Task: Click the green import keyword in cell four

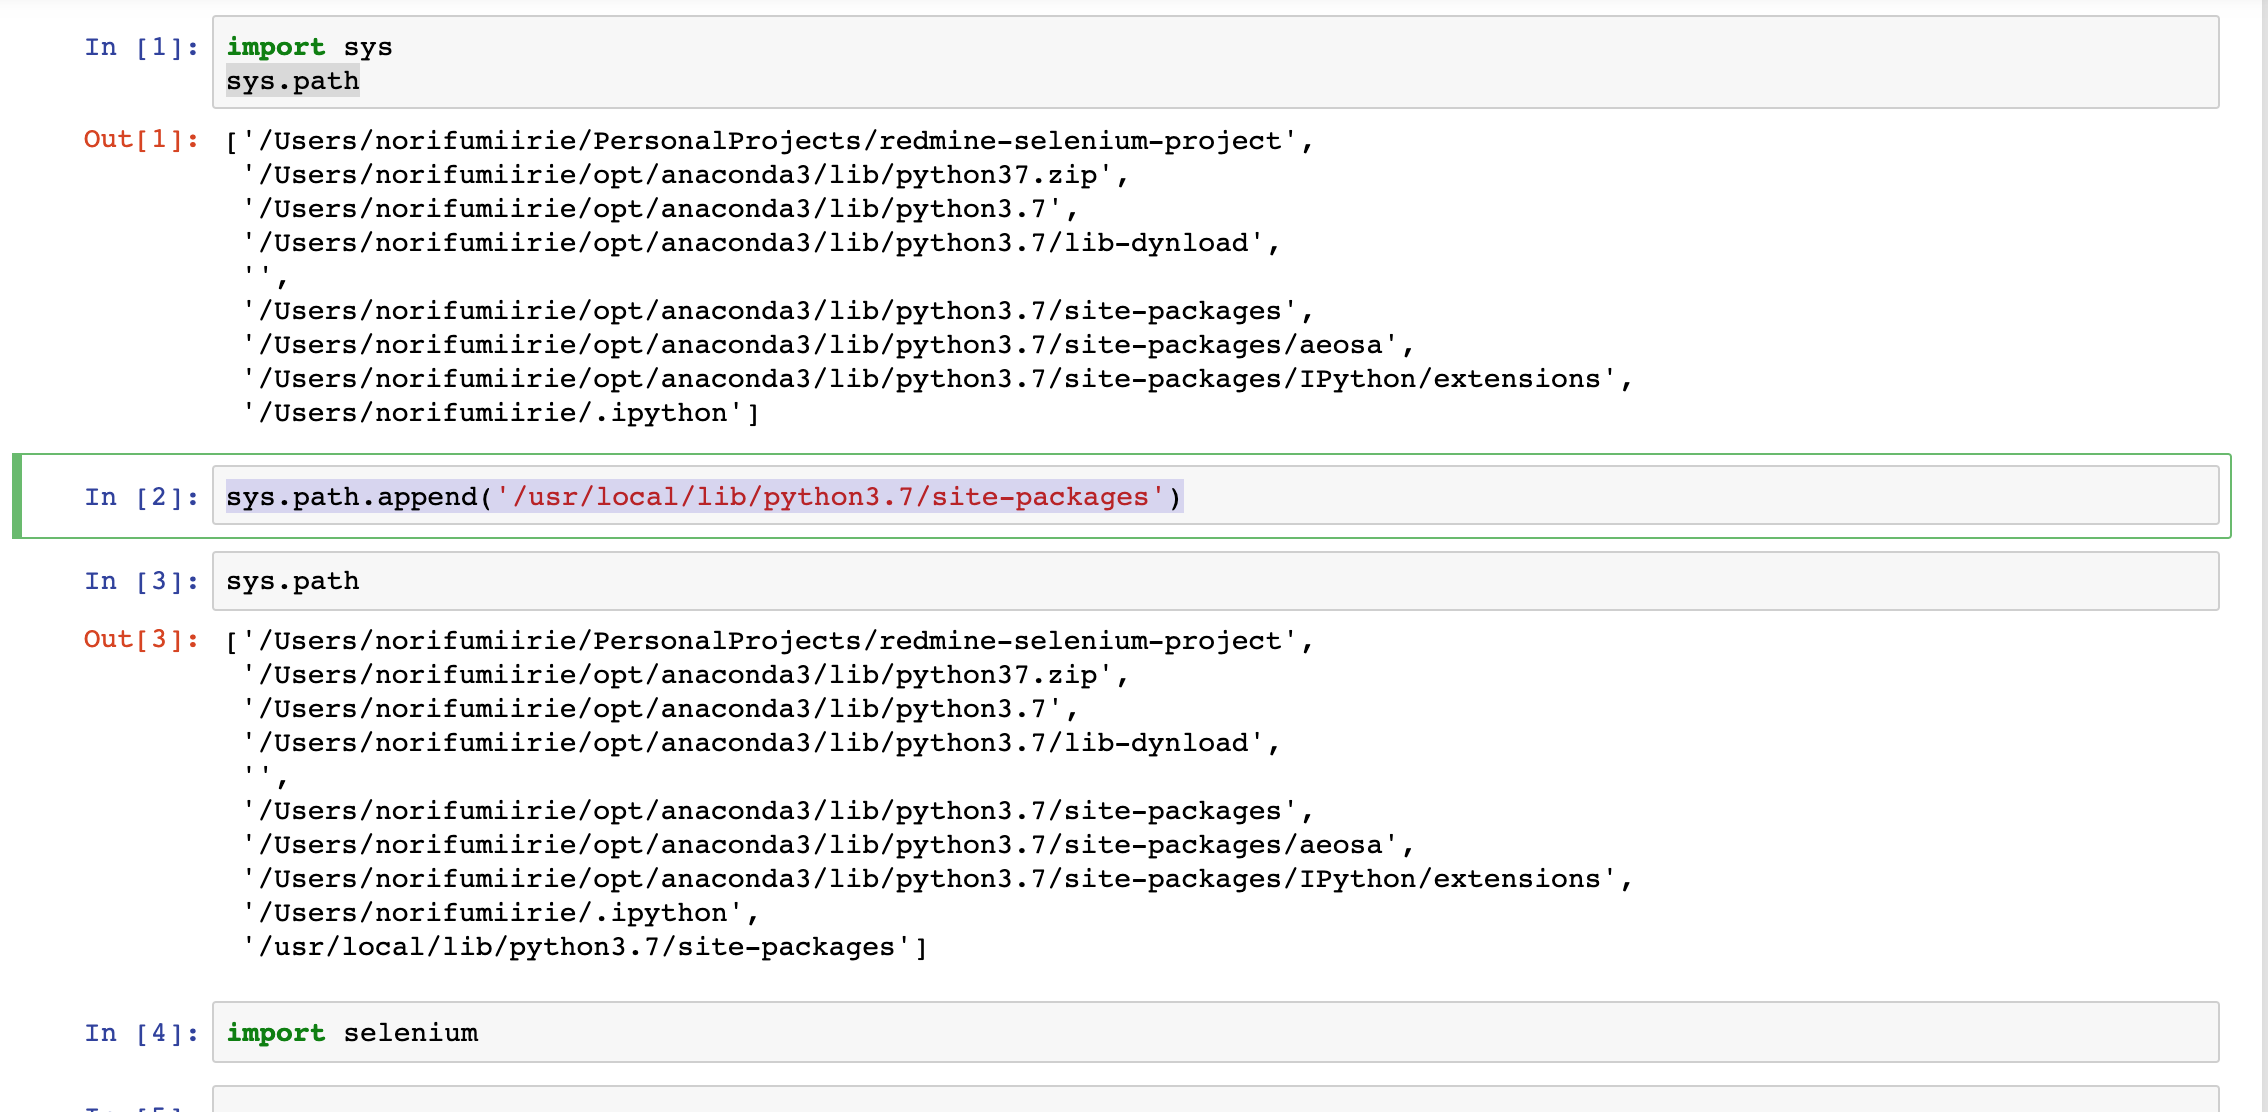Action: click(275, 1032)
